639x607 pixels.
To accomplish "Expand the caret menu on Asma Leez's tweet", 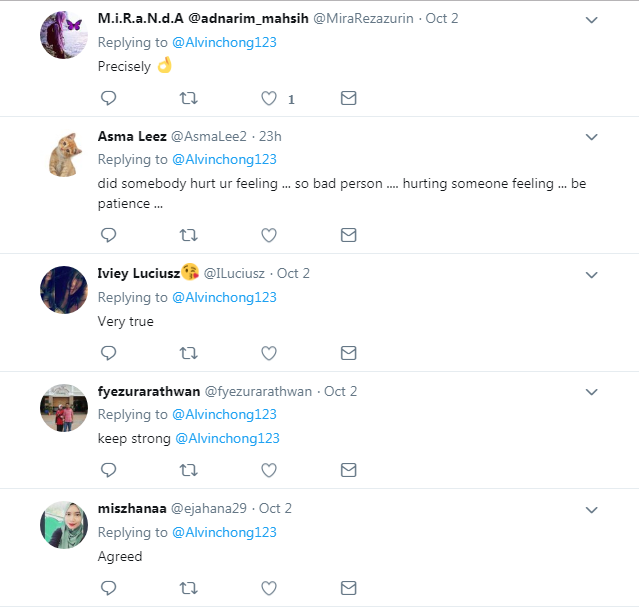I will [x=591, y=137].
